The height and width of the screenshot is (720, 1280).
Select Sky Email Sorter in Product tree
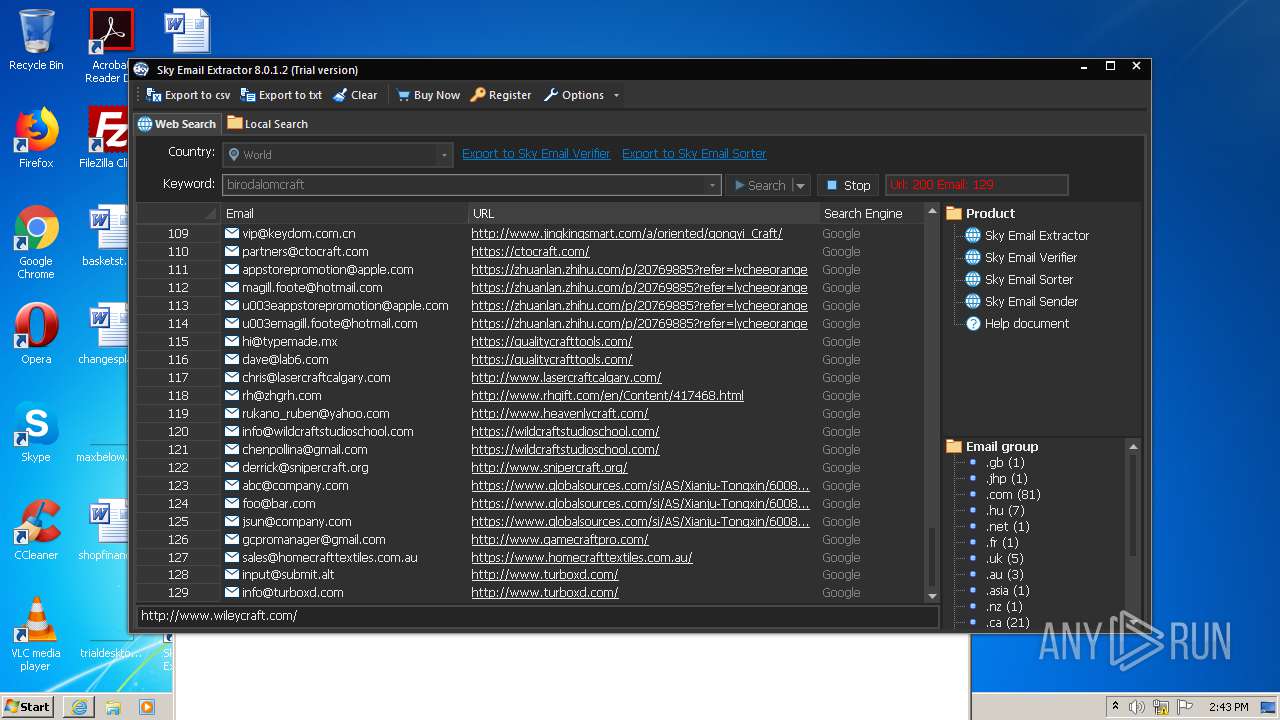(1028, 279)
